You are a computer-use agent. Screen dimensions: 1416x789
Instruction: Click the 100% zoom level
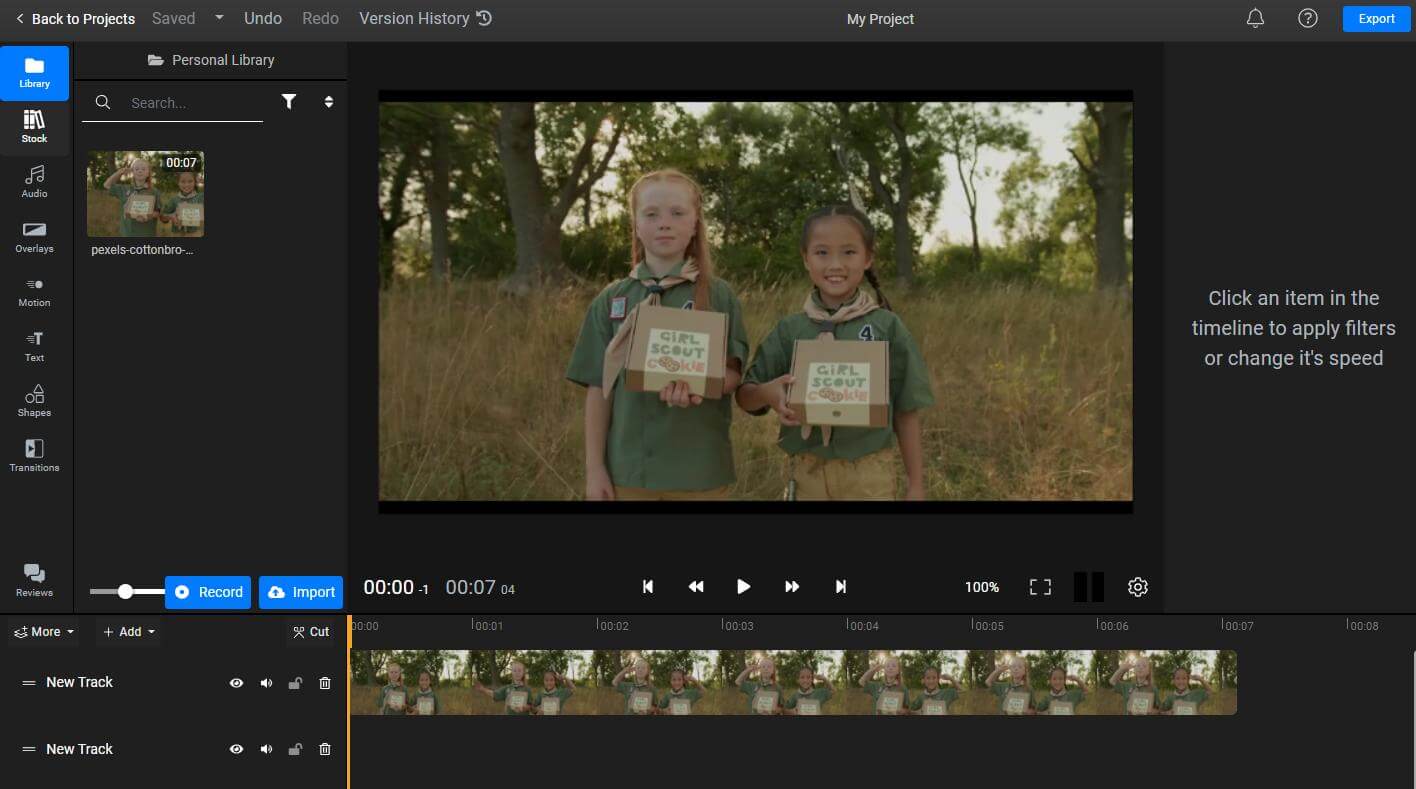pos(982,587)
